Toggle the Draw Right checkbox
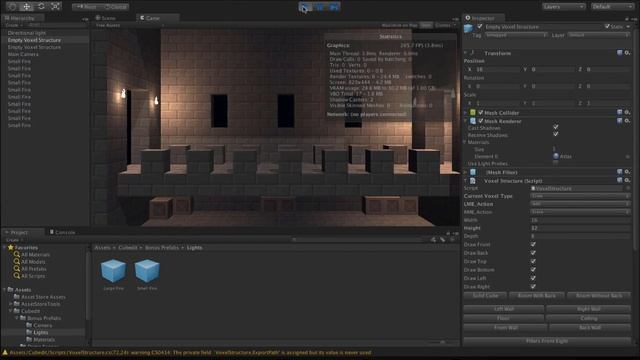This screenshot has width=640, height=360. [x=533, y=287]
